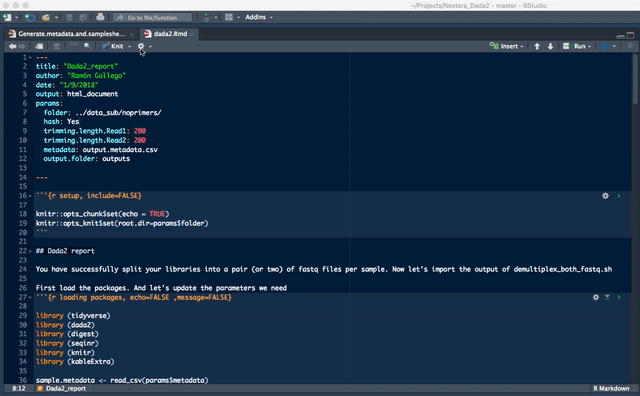Click the Knit button
640x396 pixels.
(113, 46)
